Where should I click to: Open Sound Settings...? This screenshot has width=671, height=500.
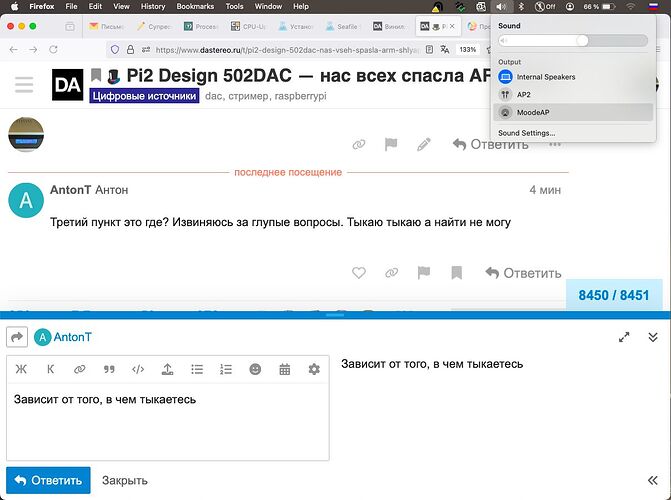[x=526, y=133]
